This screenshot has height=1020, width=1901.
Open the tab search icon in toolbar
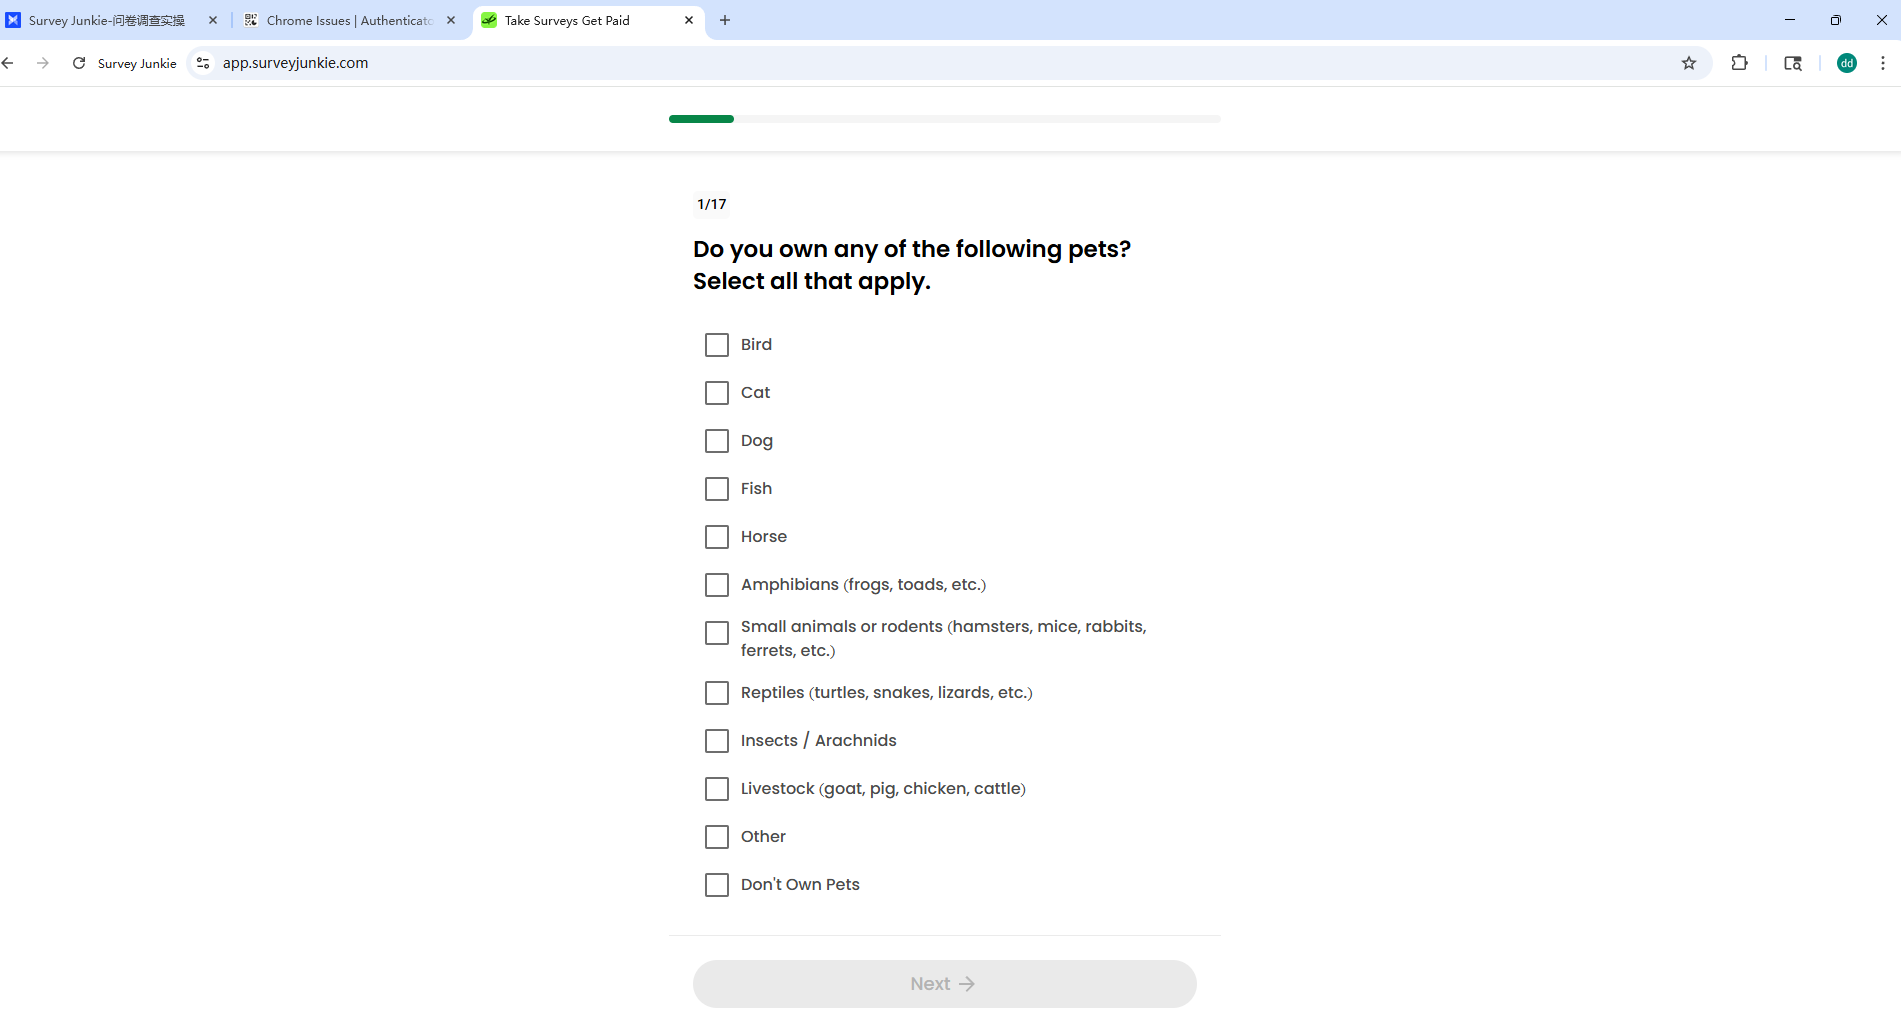[1793, 63]
